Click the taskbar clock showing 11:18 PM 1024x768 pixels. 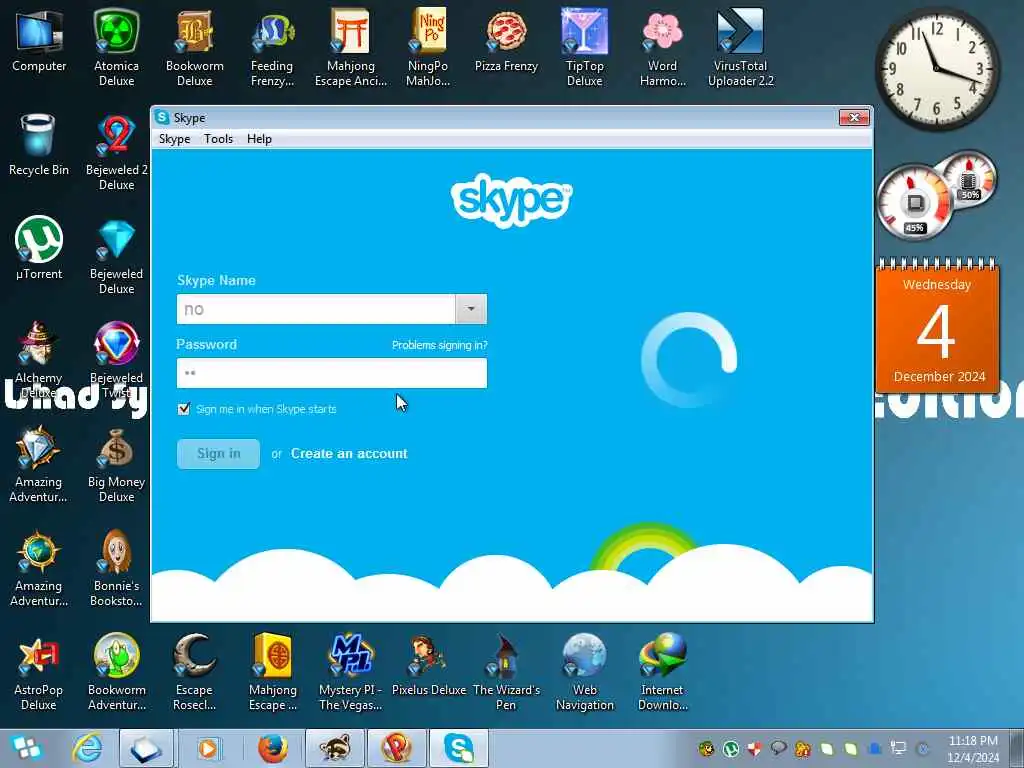973,748
